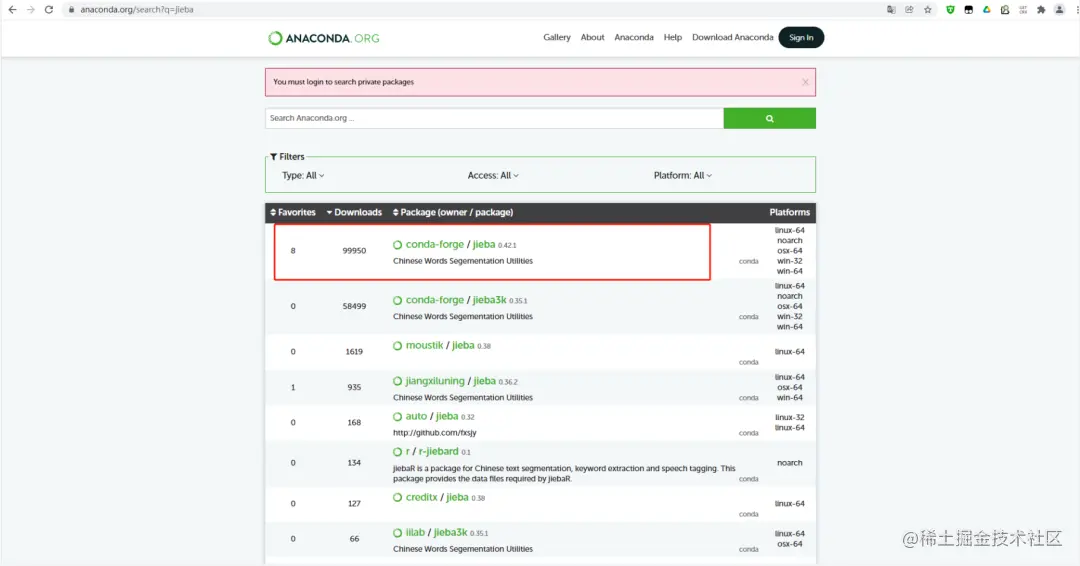
Task: Open the translate page icon in address bar
Action: (x=891, y=10)
